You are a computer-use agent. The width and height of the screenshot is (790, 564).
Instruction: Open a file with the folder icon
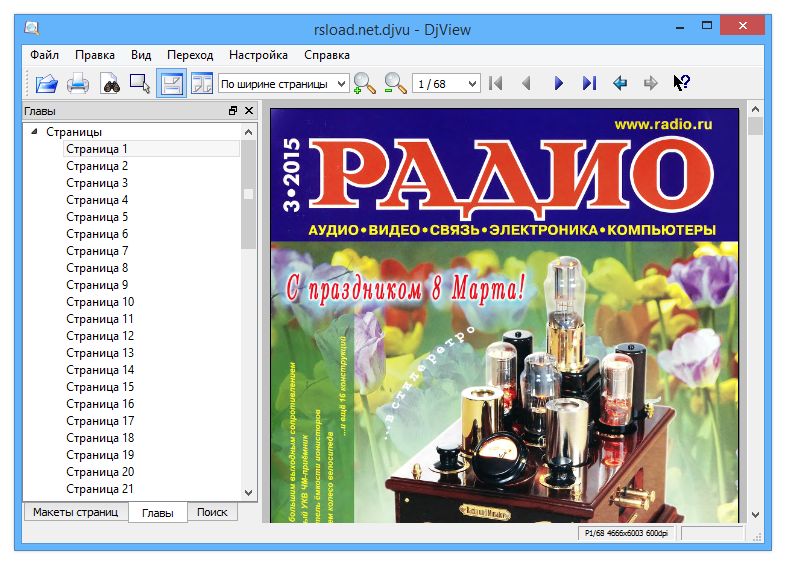pyautogui.click(x=47, y=83)
